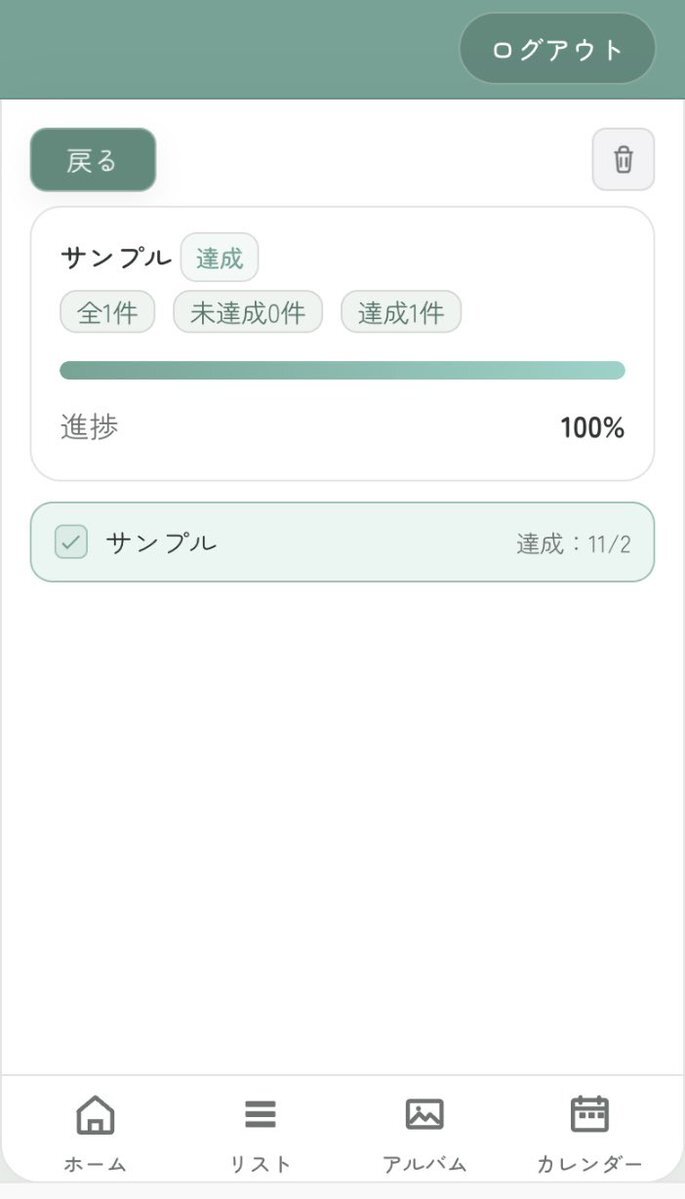The height and width of the screenshot is (1199, 685).
Task: Open the ホーム tab label
Action: pyautogui.click(x=95, y=1164)
